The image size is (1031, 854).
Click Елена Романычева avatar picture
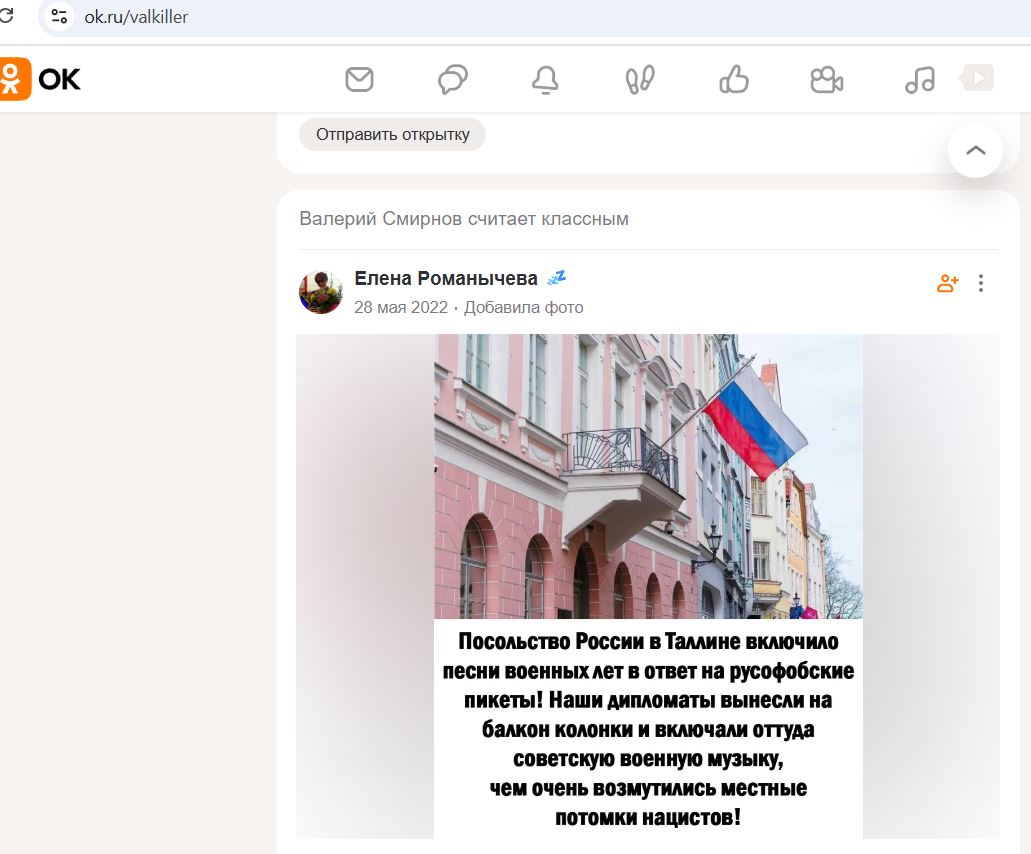click(x=321, y=292)
